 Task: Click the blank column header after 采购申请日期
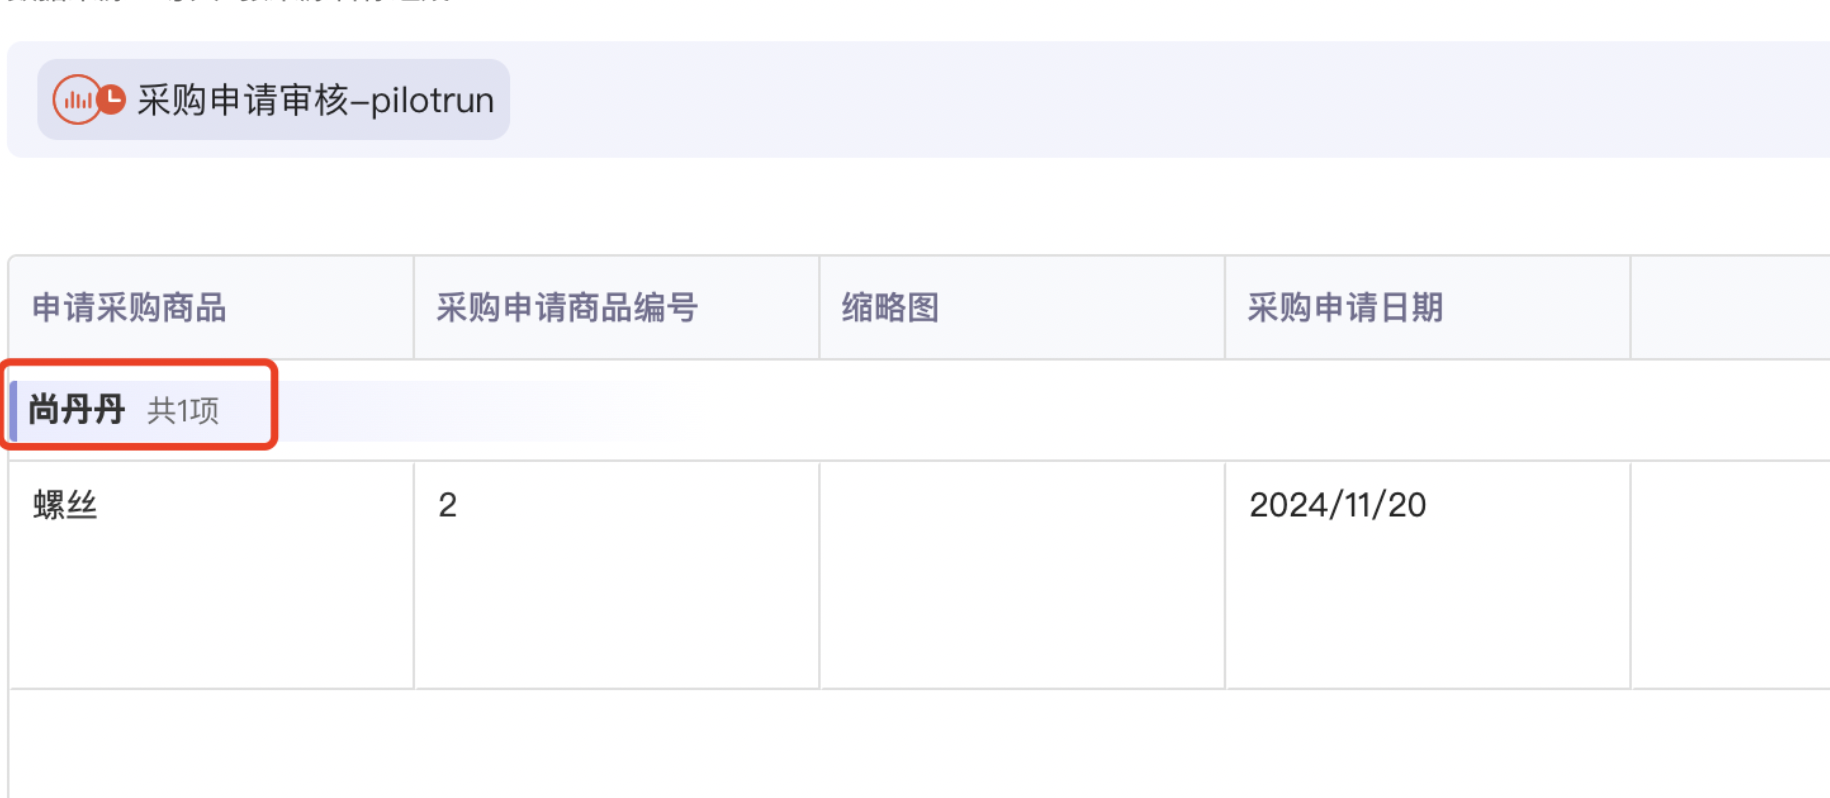tap(1731, 308)
